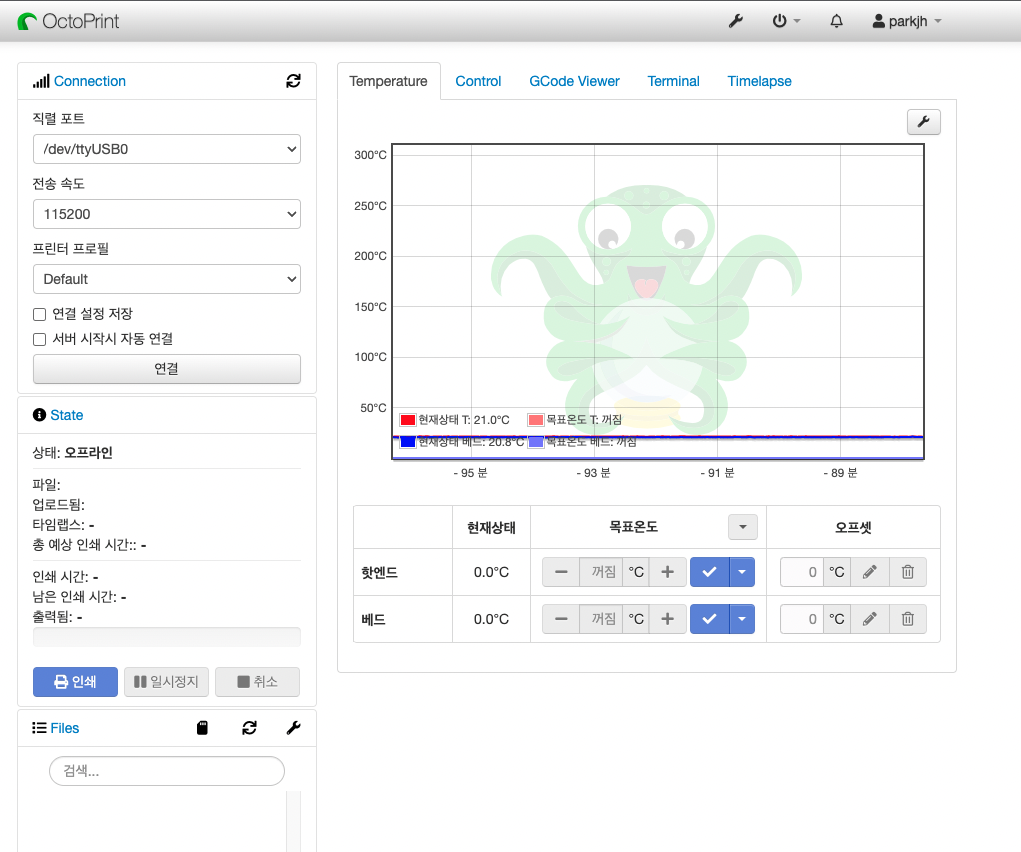Collapse the State panel header
This screenshot has height=852, width=1021.
[x=66, y=415]
